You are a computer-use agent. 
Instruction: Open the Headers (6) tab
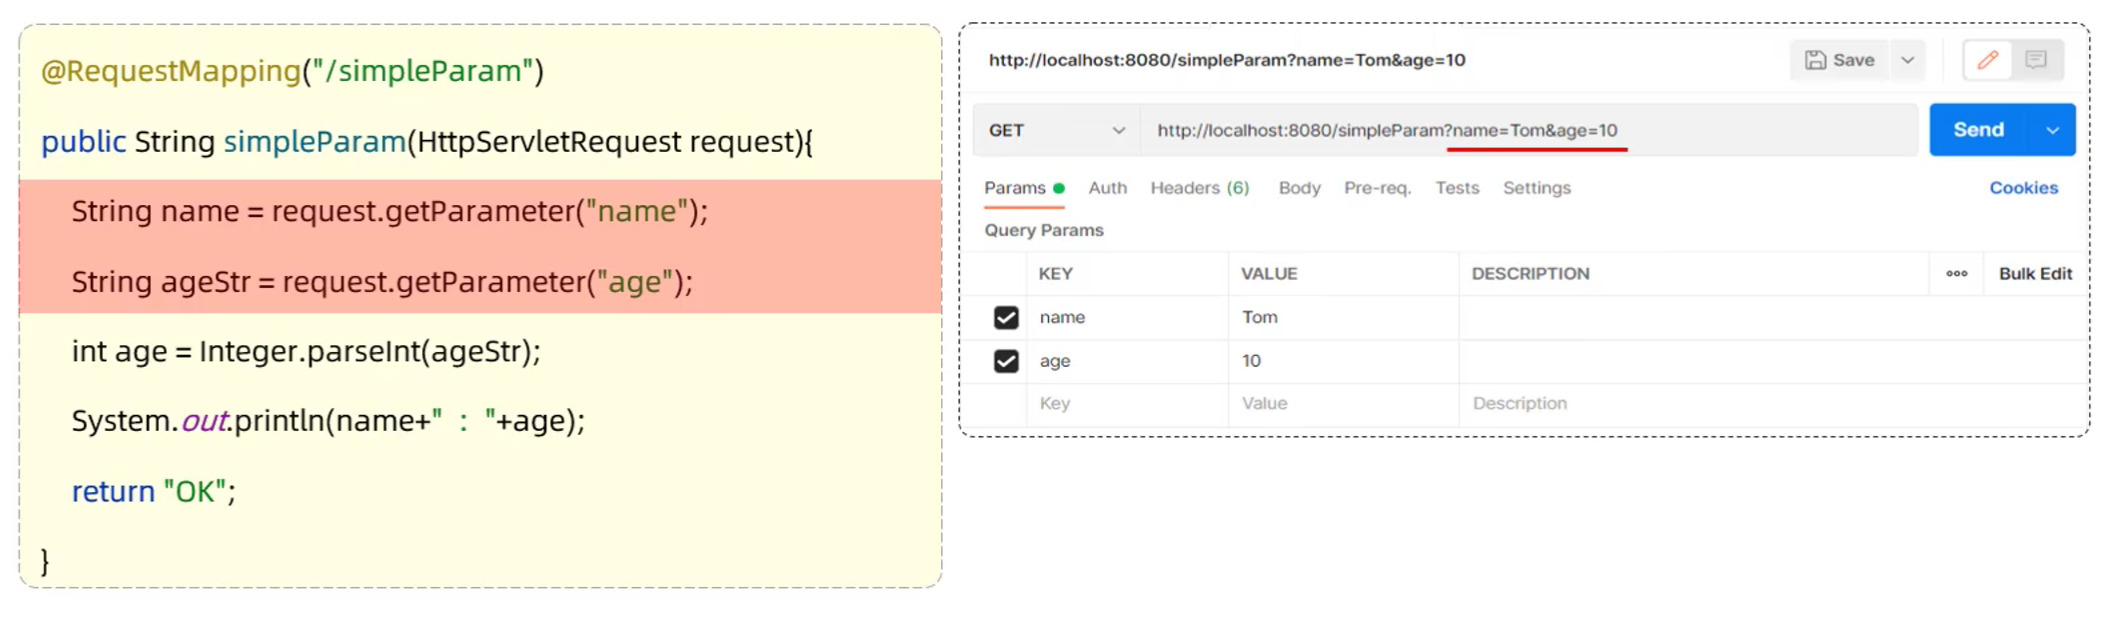1199,188
